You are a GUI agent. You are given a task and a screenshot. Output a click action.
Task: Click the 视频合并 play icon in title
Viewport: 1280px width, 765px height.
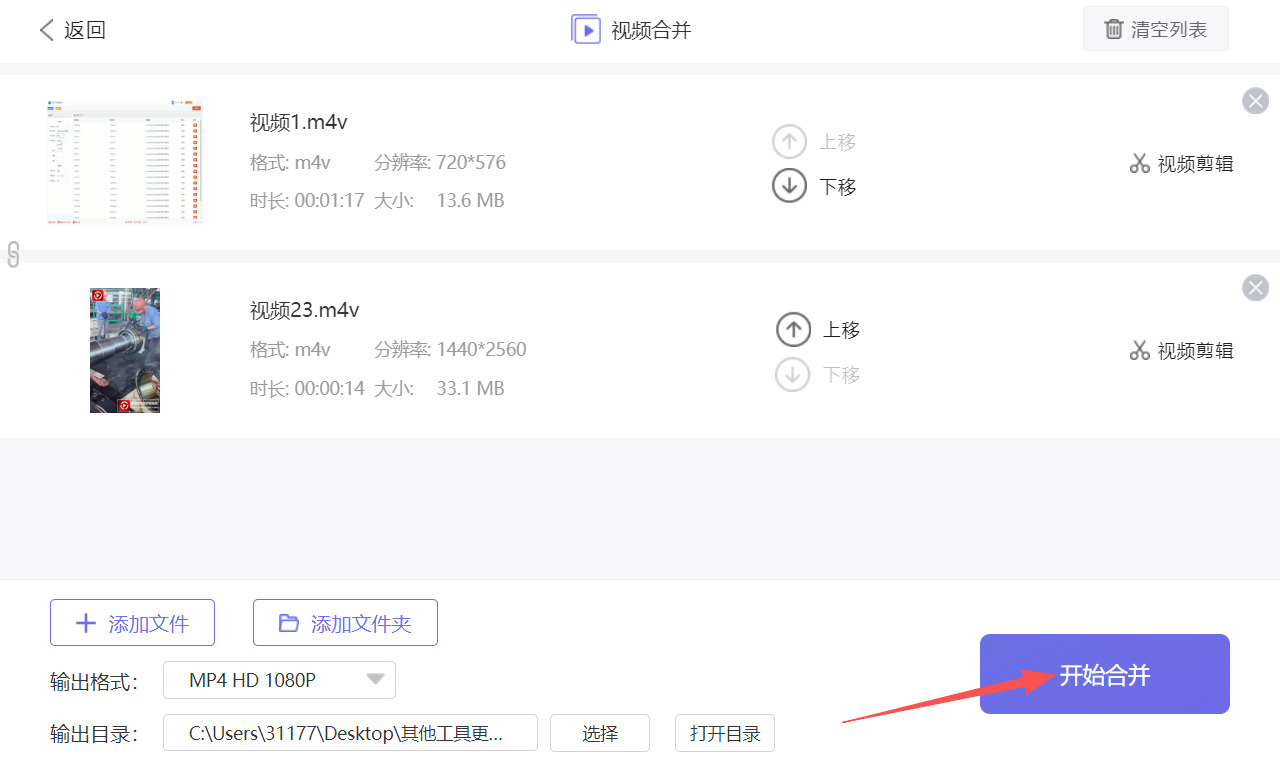tap(586, 29)
